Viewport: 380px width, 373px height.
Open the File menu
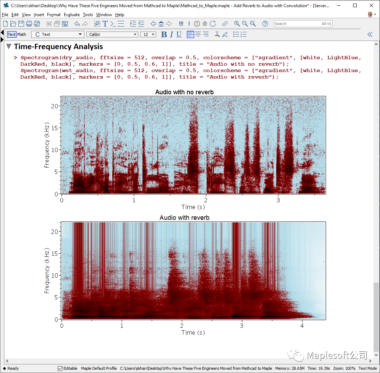coord(5,15)
